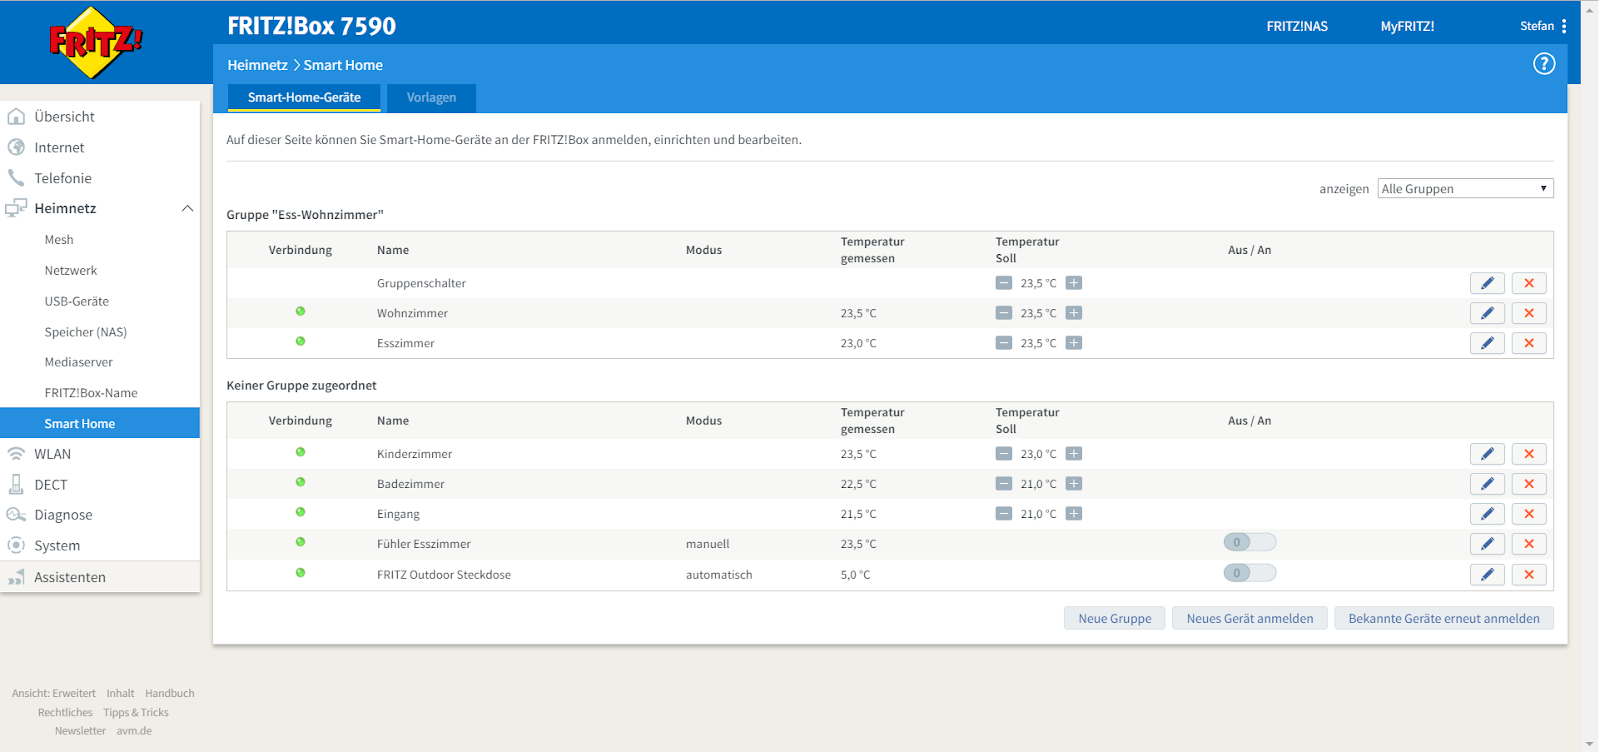Image resolution: width=1600 pixels, height=752 pixels.
Task: Decrease Badezimmer target temperature with minus
Action: point(1004,484)
